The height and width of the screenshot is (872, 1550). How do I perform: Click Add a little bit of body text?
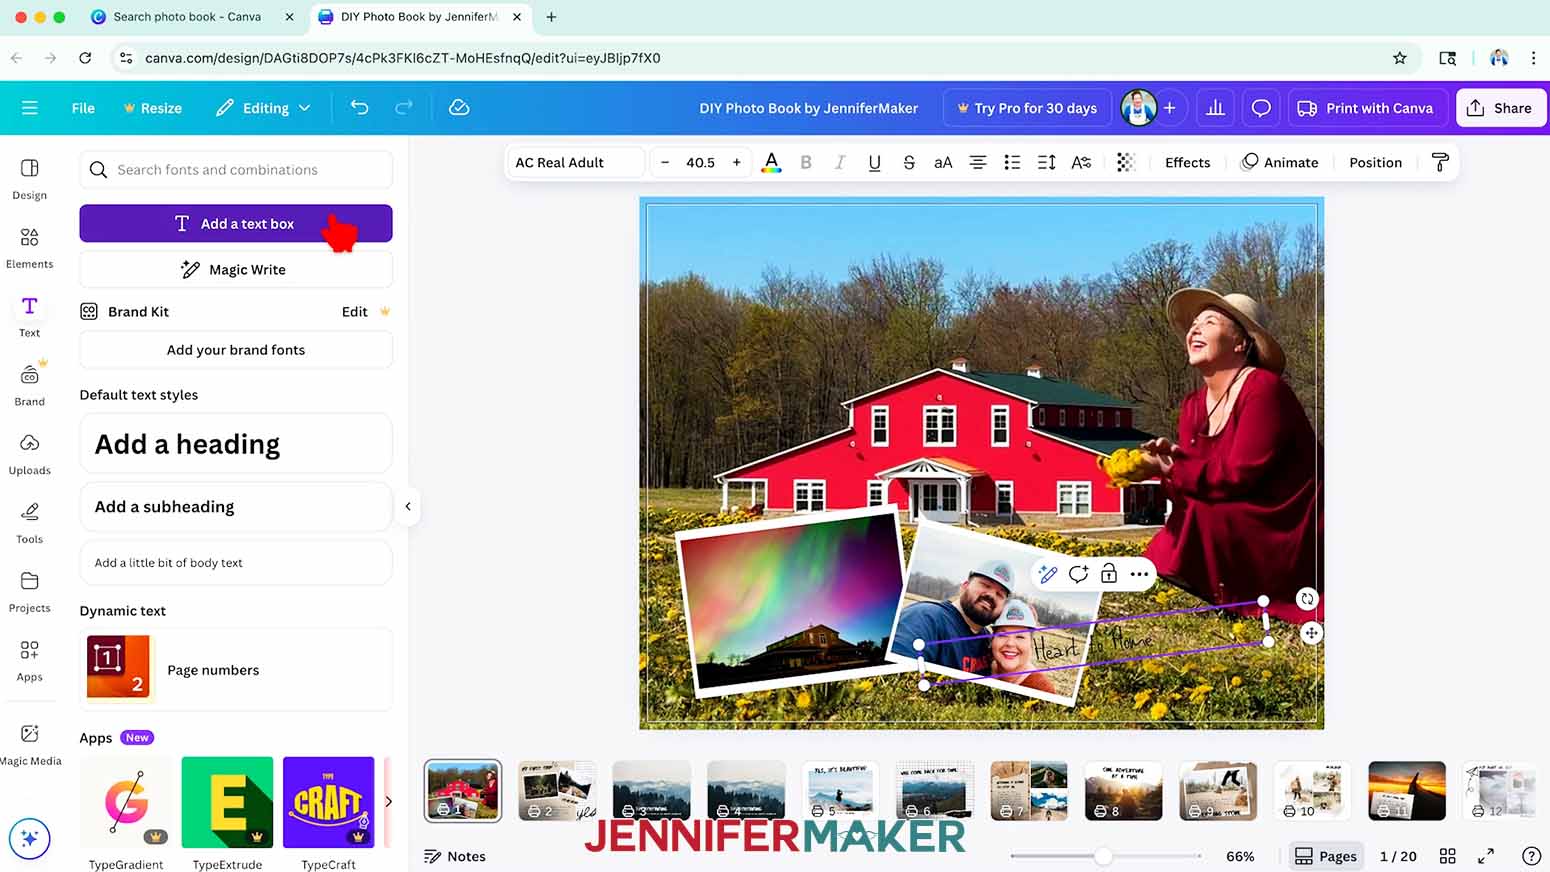point(236,563)
